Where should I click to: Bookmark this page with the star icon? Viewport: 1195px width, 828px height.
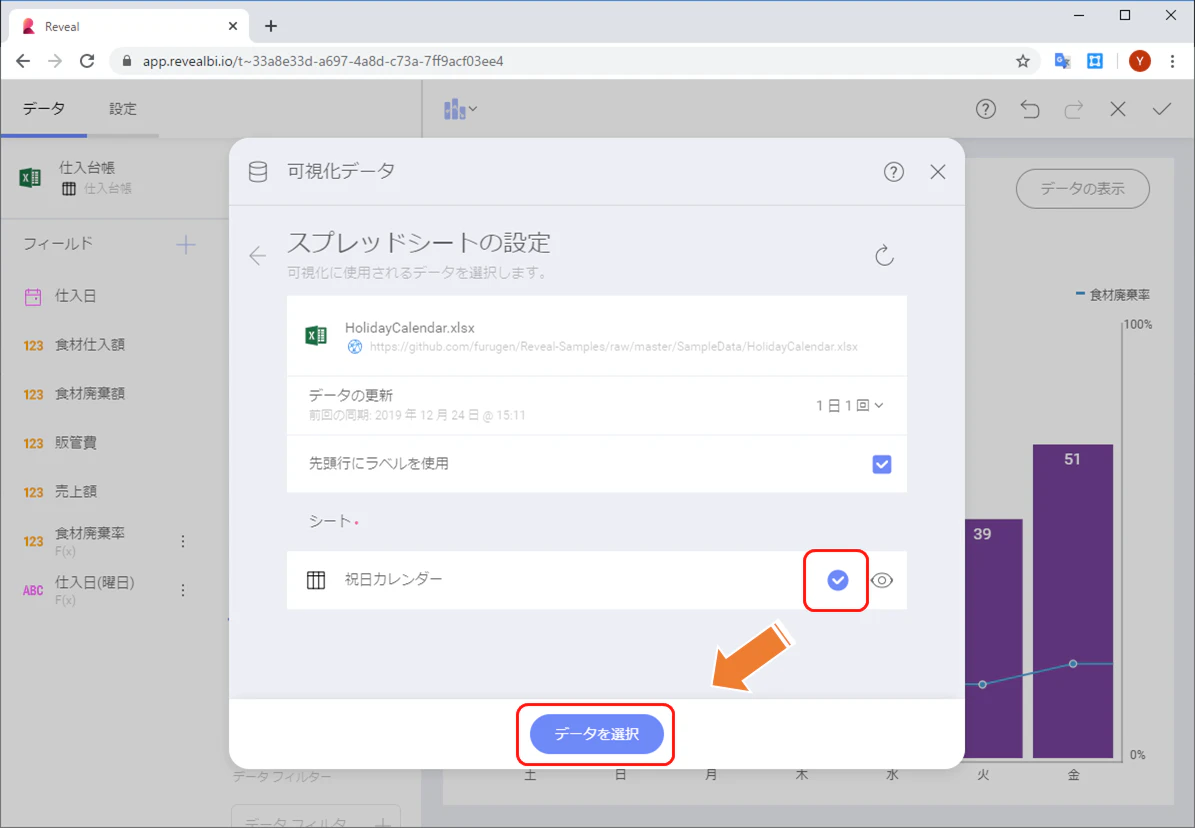(x=1023, y=61)
